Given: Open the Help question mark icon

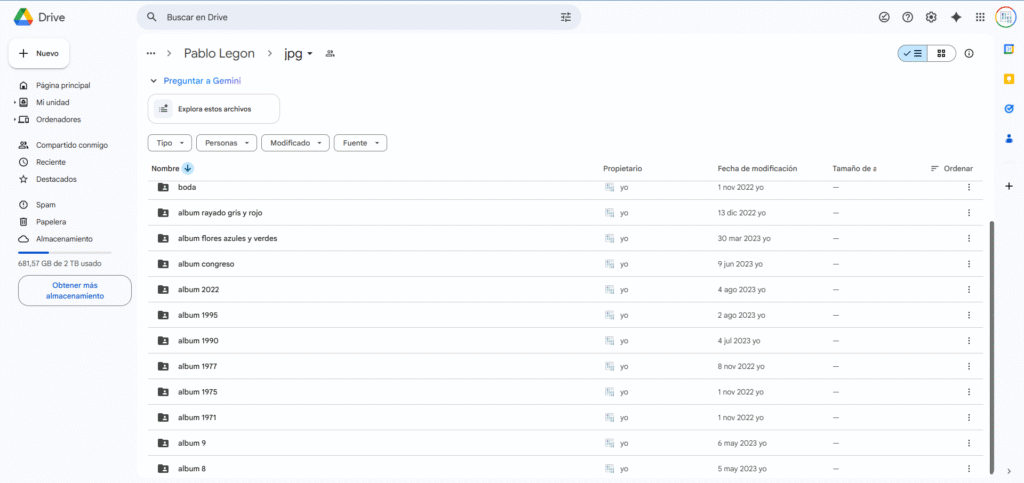Looking at the screenshot, I should tap(908, 18).
